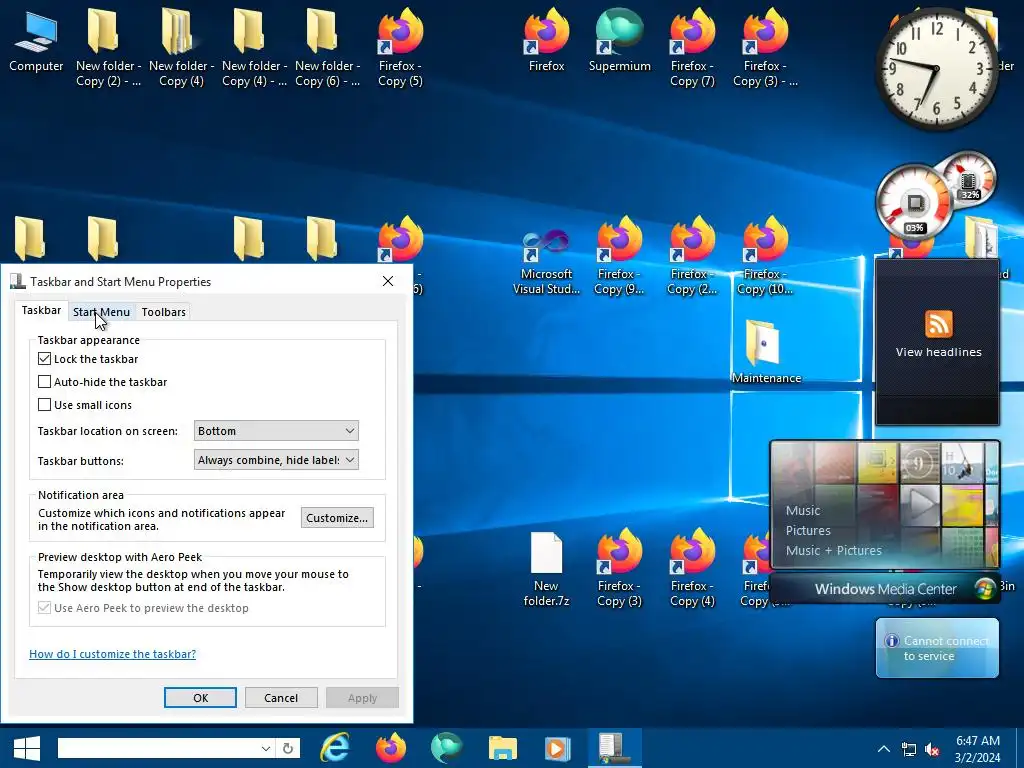Click the taskbar clock showing 6:47 AM
Screen dimensions: 1024x768
click(x=978, y=749)
